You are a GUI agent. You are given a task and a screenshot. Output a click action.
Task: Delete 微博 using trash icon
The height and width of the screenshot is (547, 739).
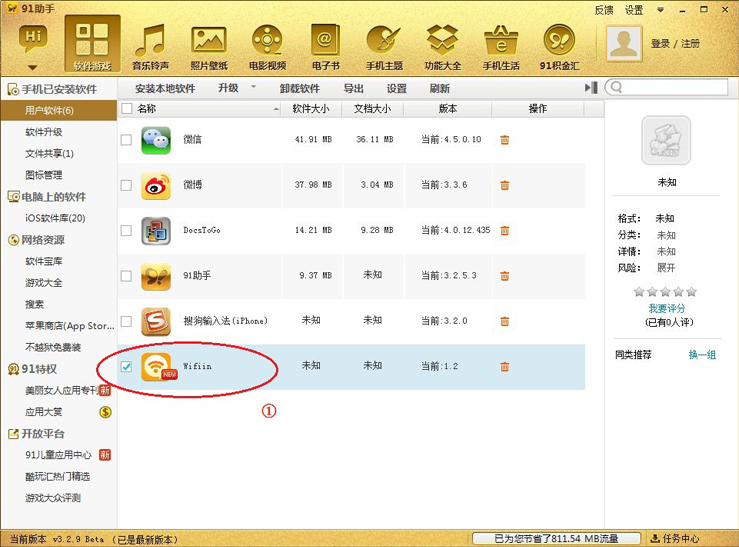[504, 185]
